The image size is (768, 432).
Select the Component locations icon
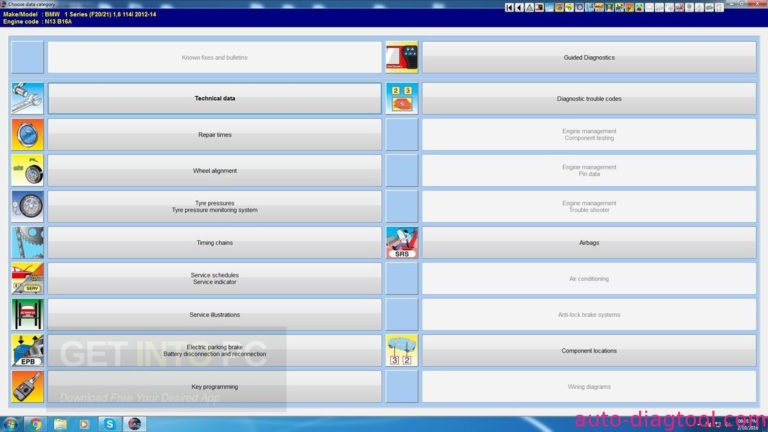tap(401, 351)
